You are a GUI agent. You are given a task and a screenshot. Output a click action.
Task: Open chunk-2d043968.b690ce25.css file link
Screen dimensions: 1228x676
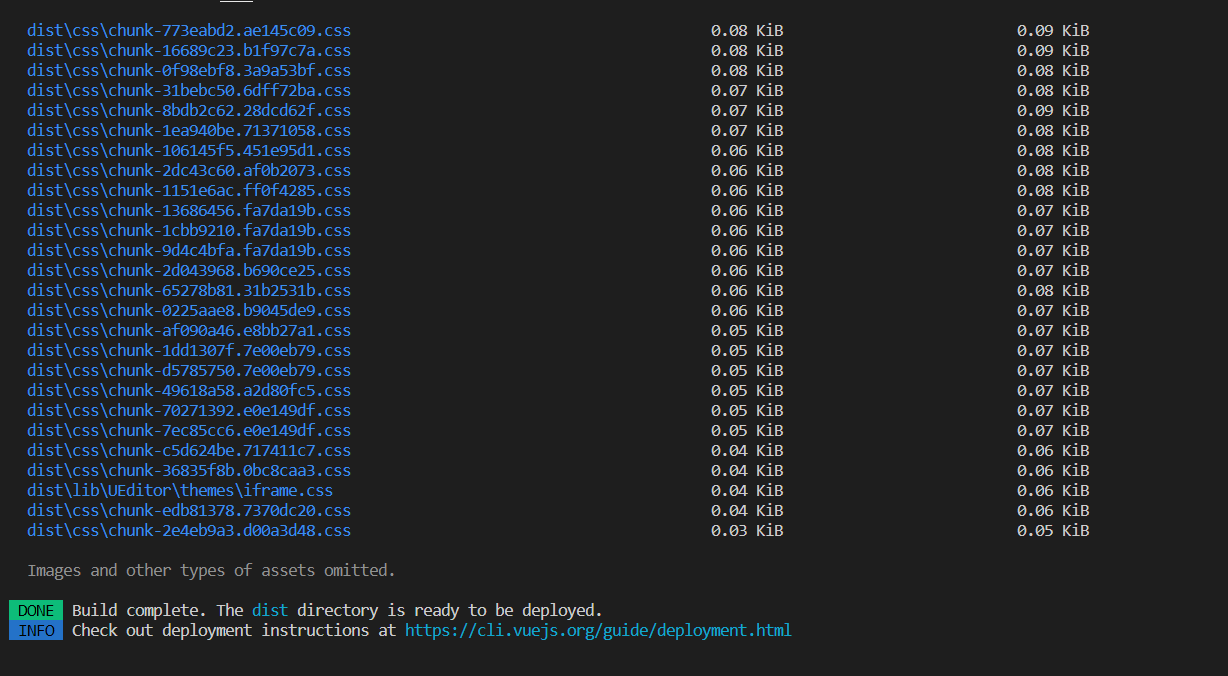click(x=189, y=271)
